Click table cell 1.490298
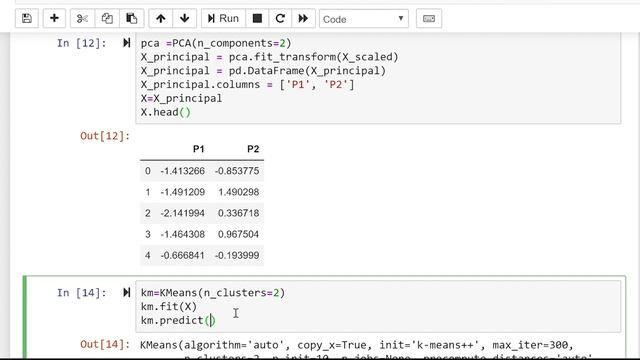Screen dimensions: 640x360 238,192
